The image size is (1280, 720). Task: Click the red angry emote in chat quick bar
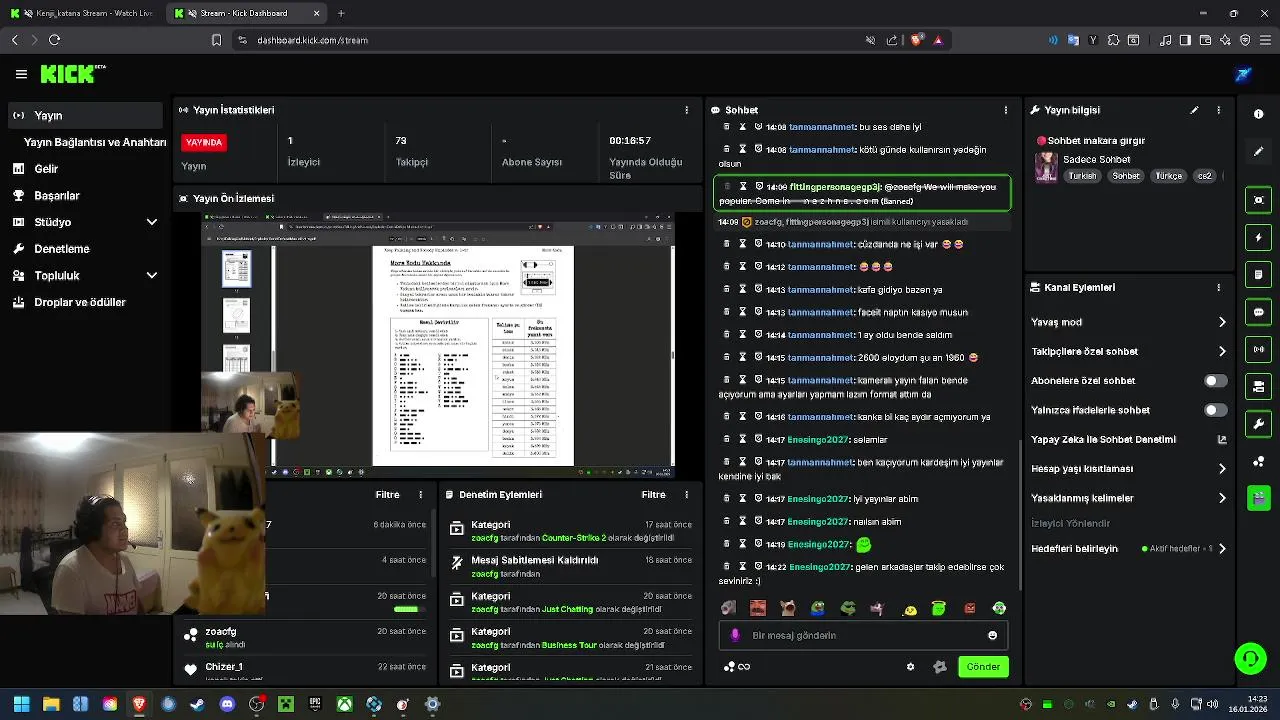tap(969, 608)
